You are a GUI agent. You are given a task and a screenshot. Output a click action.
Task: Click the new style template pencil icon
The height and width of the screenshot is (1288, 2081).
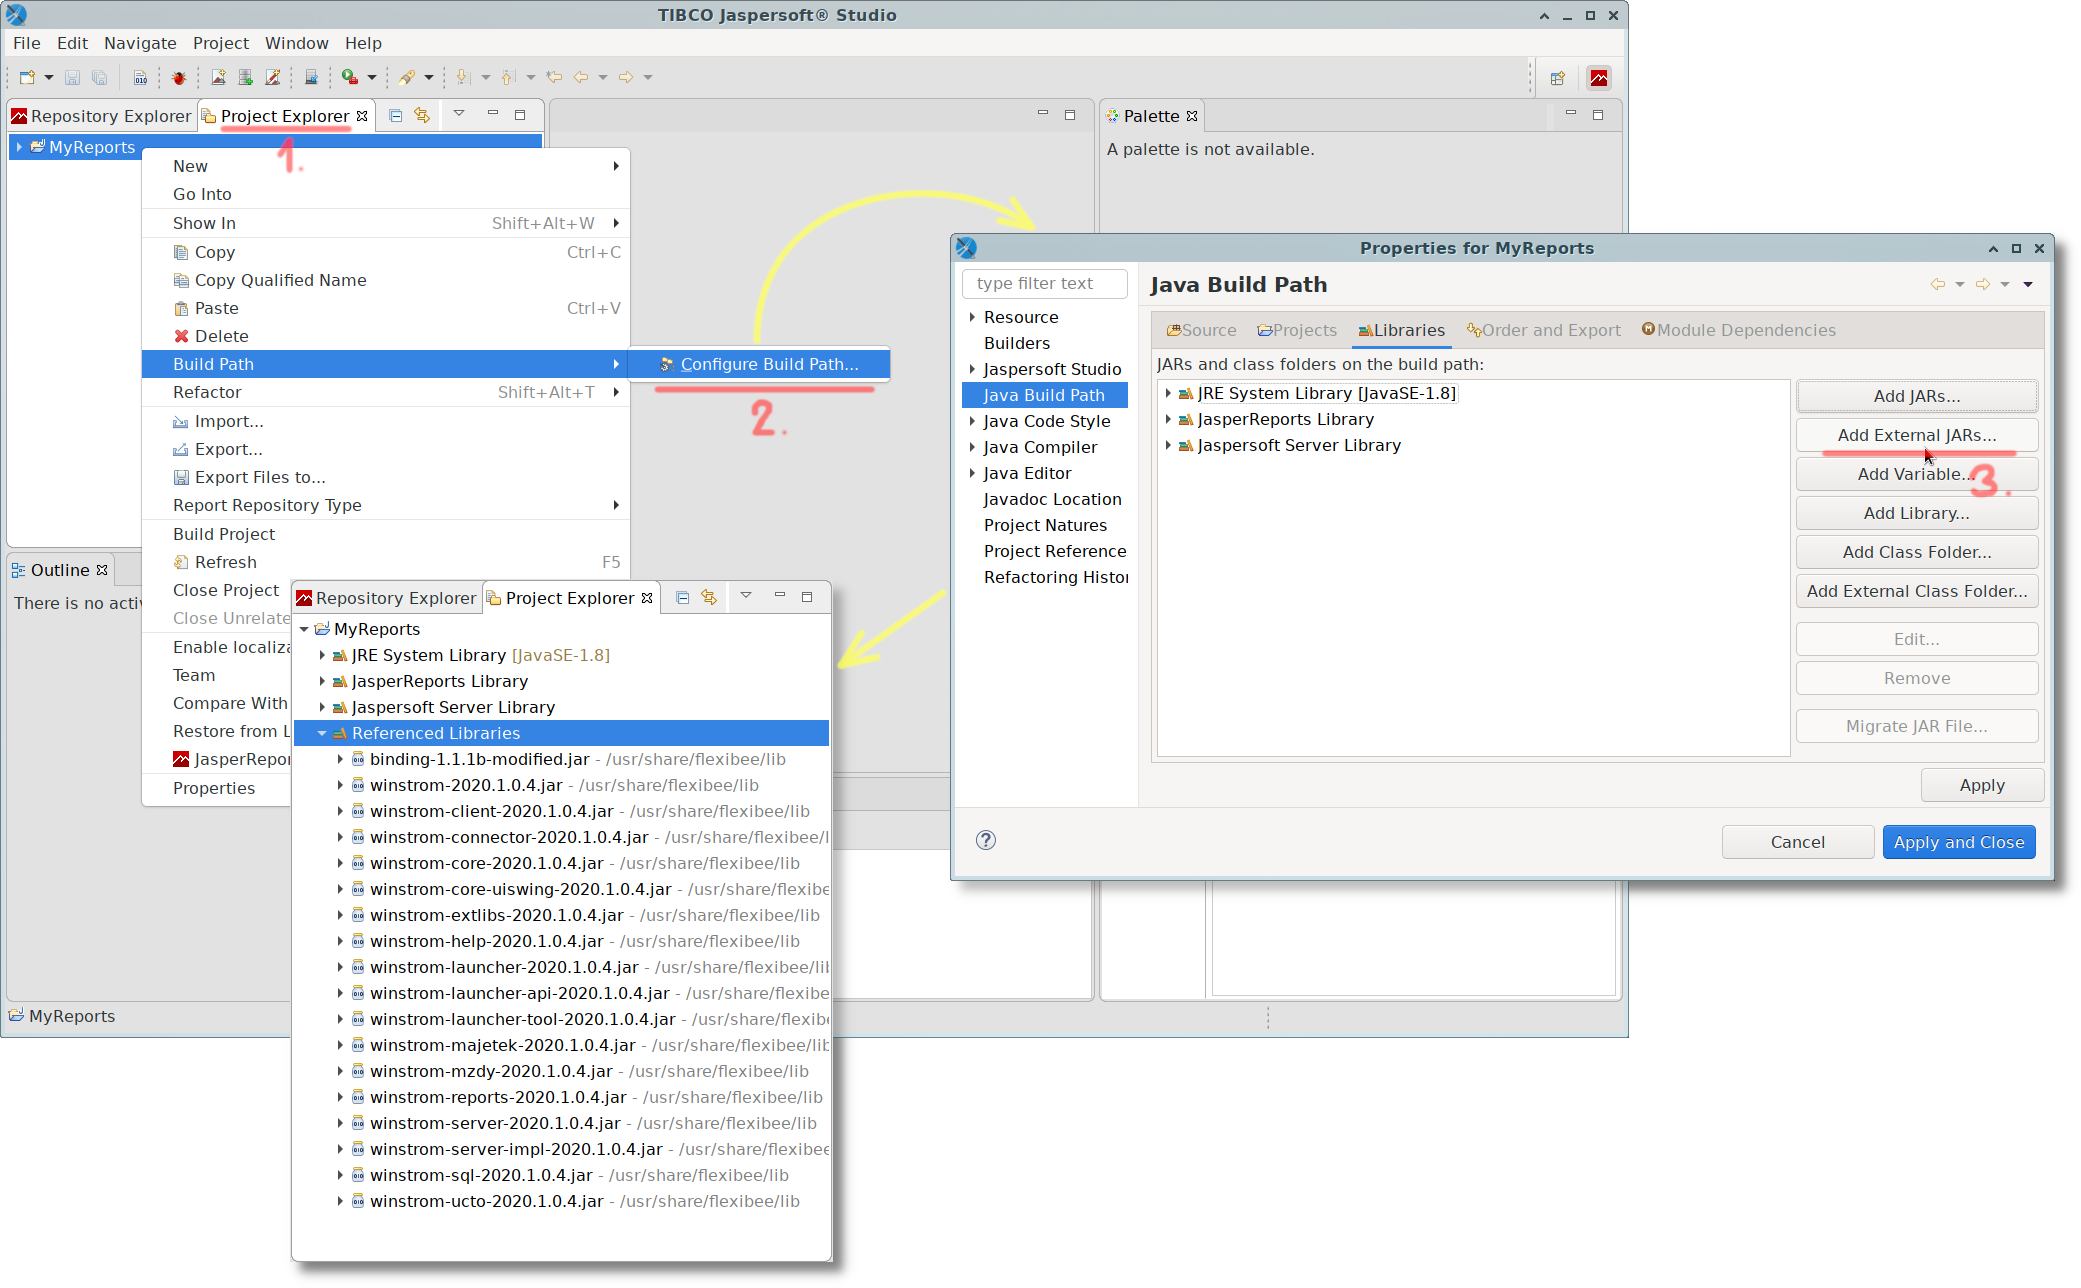[x=272, y=77]
